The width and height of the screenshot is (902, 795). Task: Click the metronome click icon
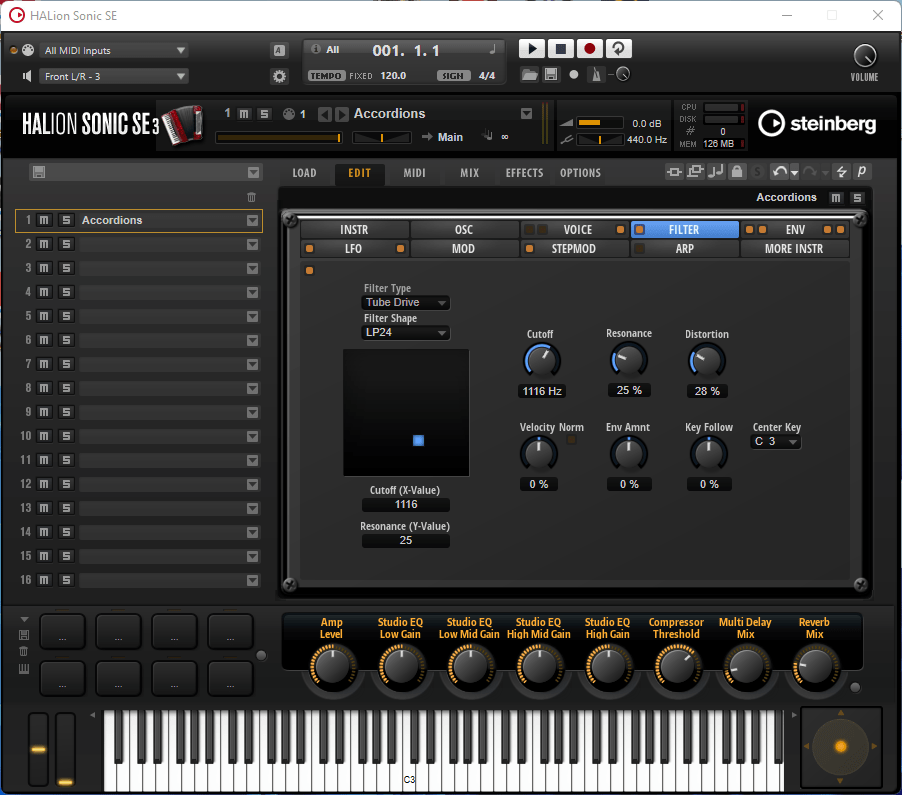pos(595,73)
